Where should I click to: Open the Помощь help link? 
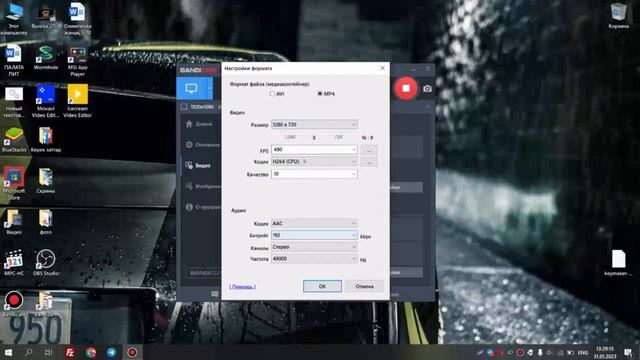(242, 287)
